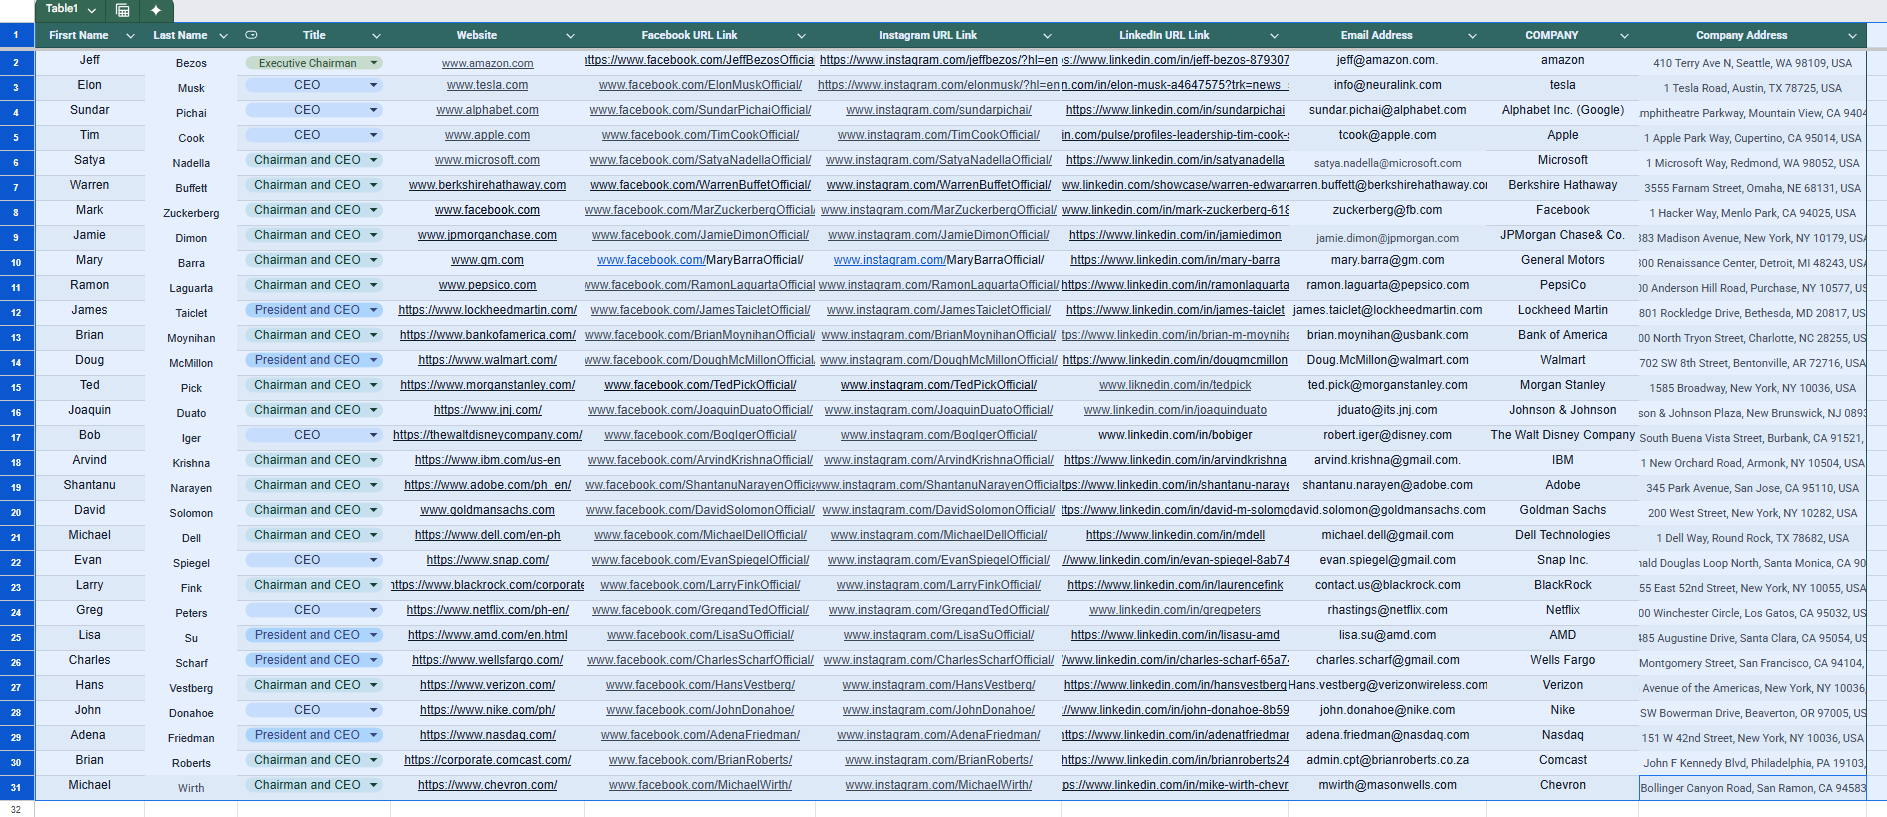Open Evan Spiegel's CEO title dropdown
Screen dimensions: 1887x817
click(x=314, y=560)
